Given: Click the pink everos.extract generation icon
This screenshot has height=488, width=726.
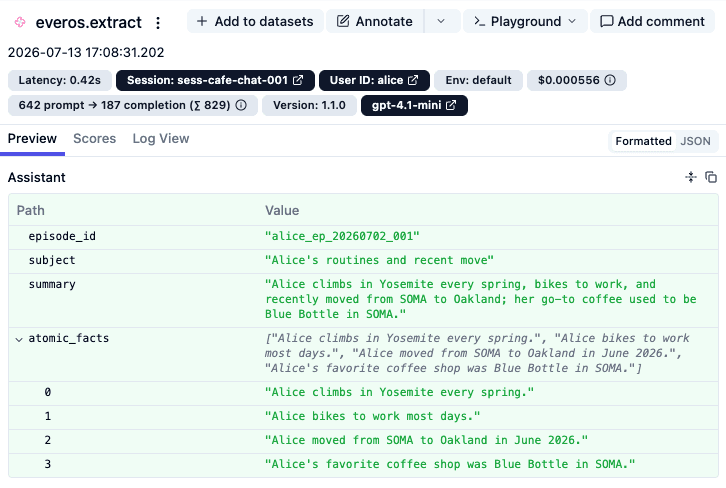Looking at the screenshot, I should click(20, 22).
